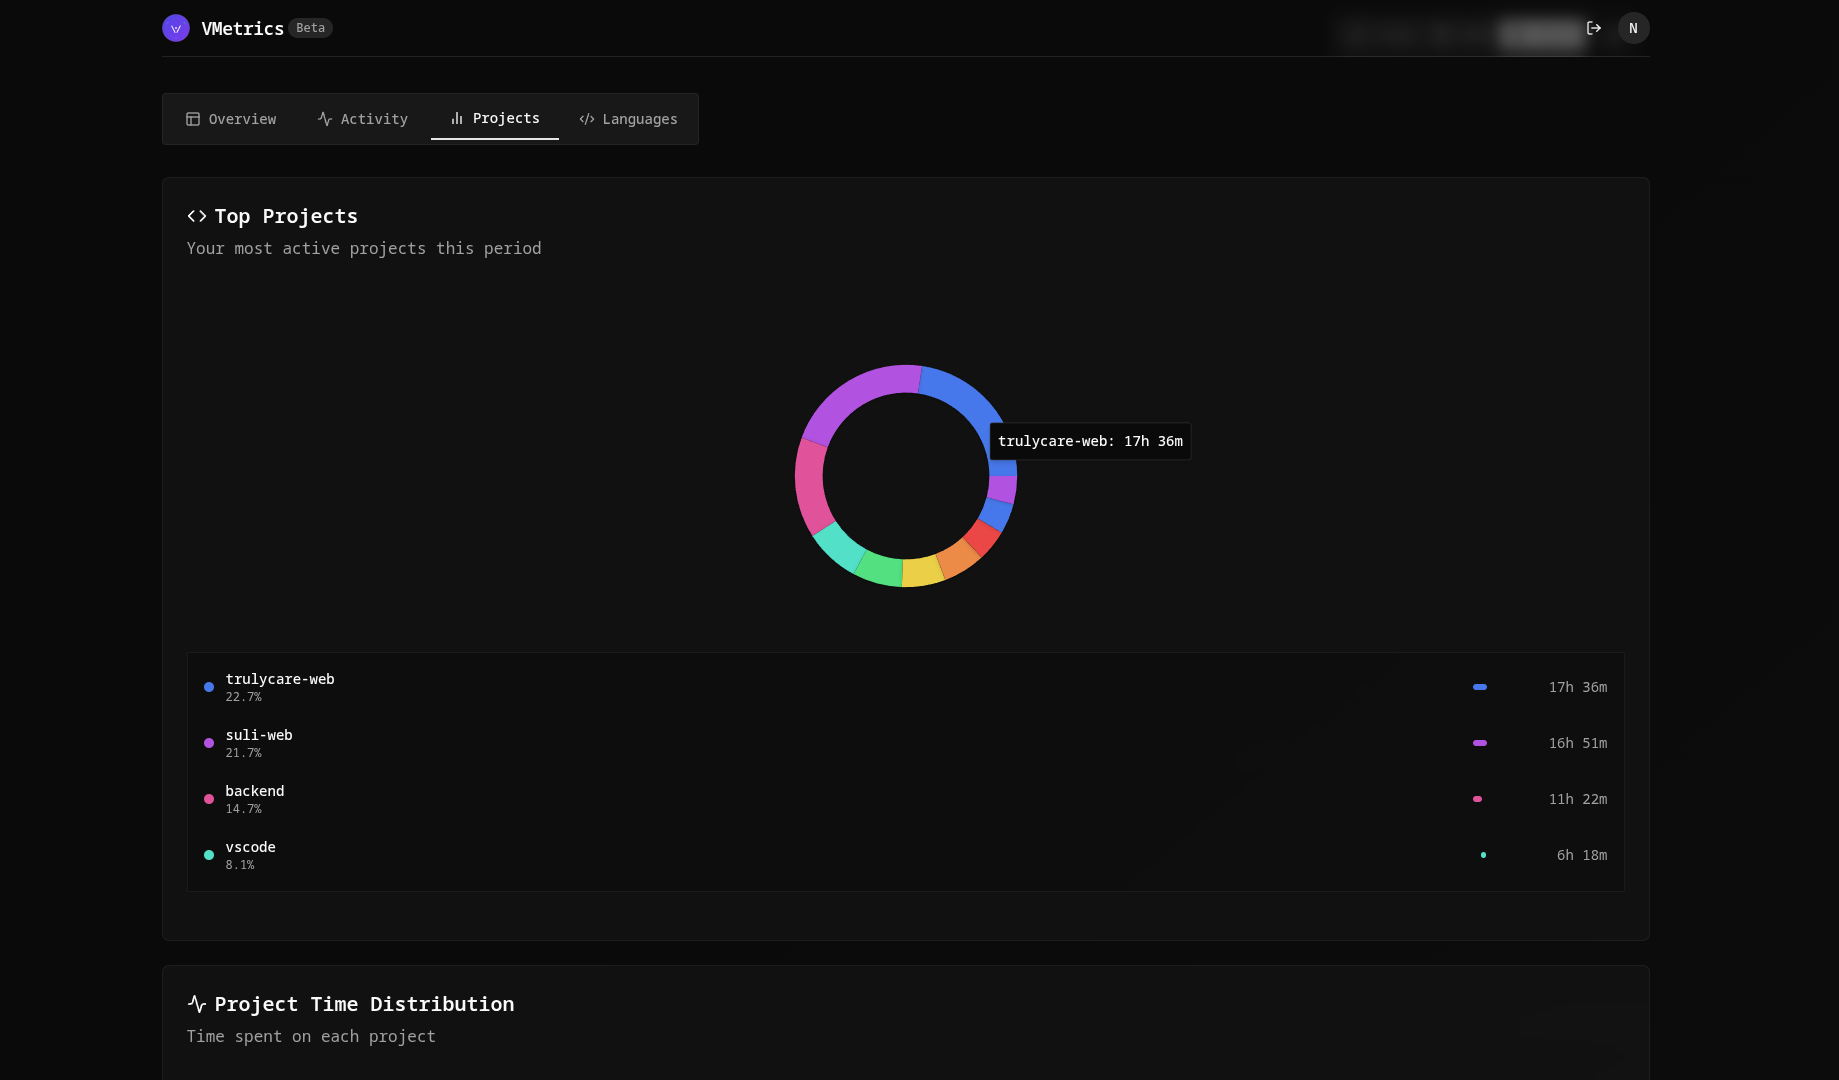
Task: Click the pink backend donut segment
Action: coord(812,485)
